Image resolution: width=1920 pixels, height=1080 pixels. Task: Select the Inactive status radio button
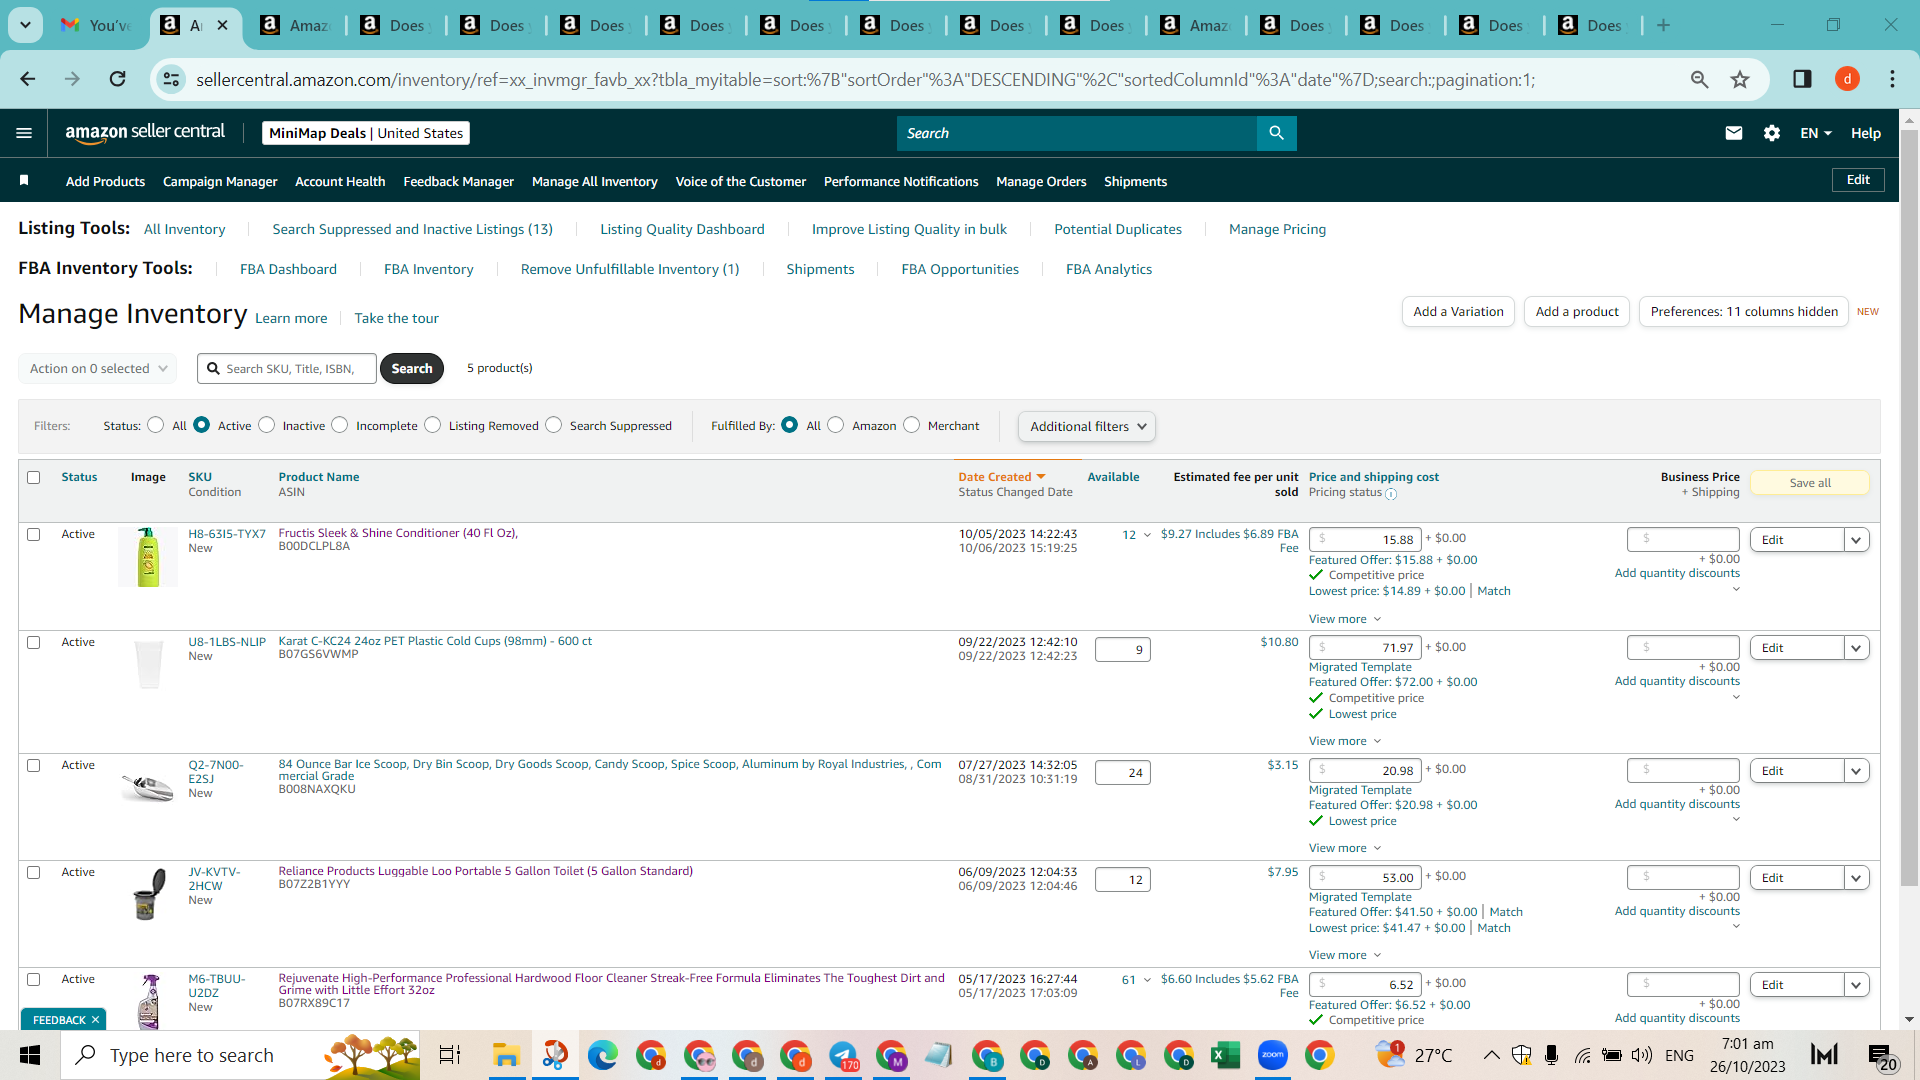click(266, 425)
